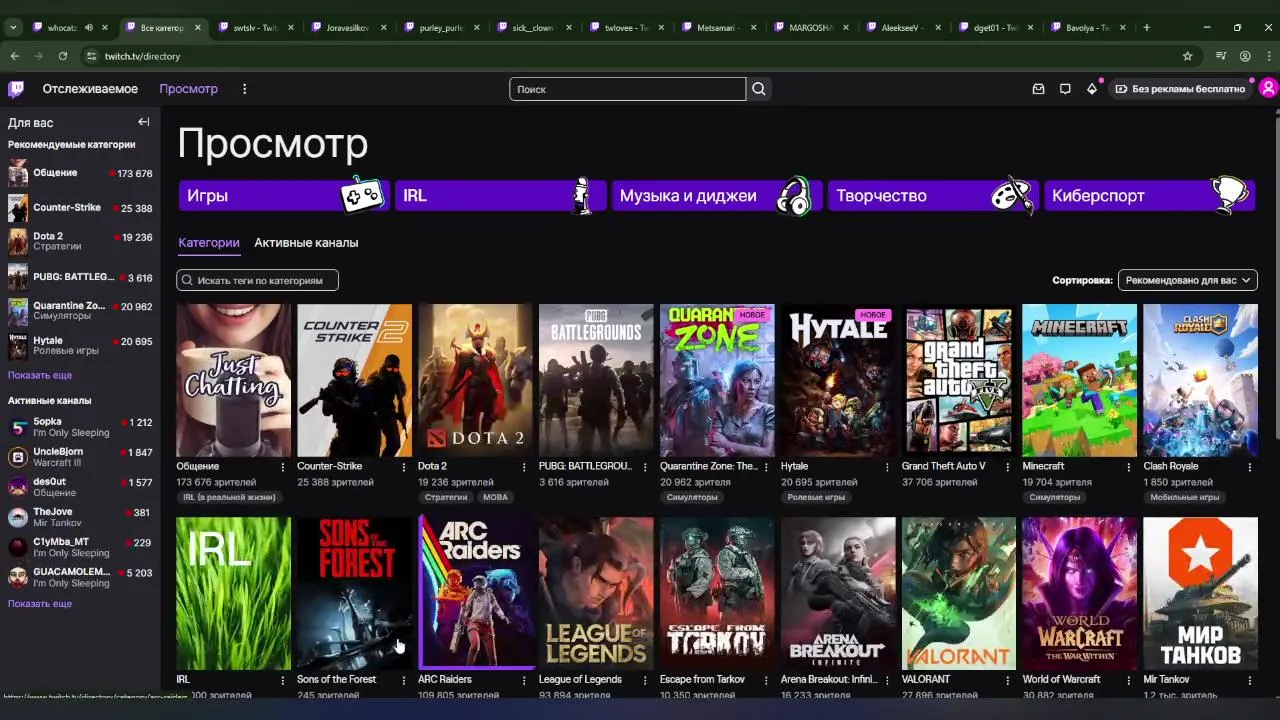Viewport: 1280px width, 720px height.
Task: Click the Twitch logo home icon
Action: (16, 89)
